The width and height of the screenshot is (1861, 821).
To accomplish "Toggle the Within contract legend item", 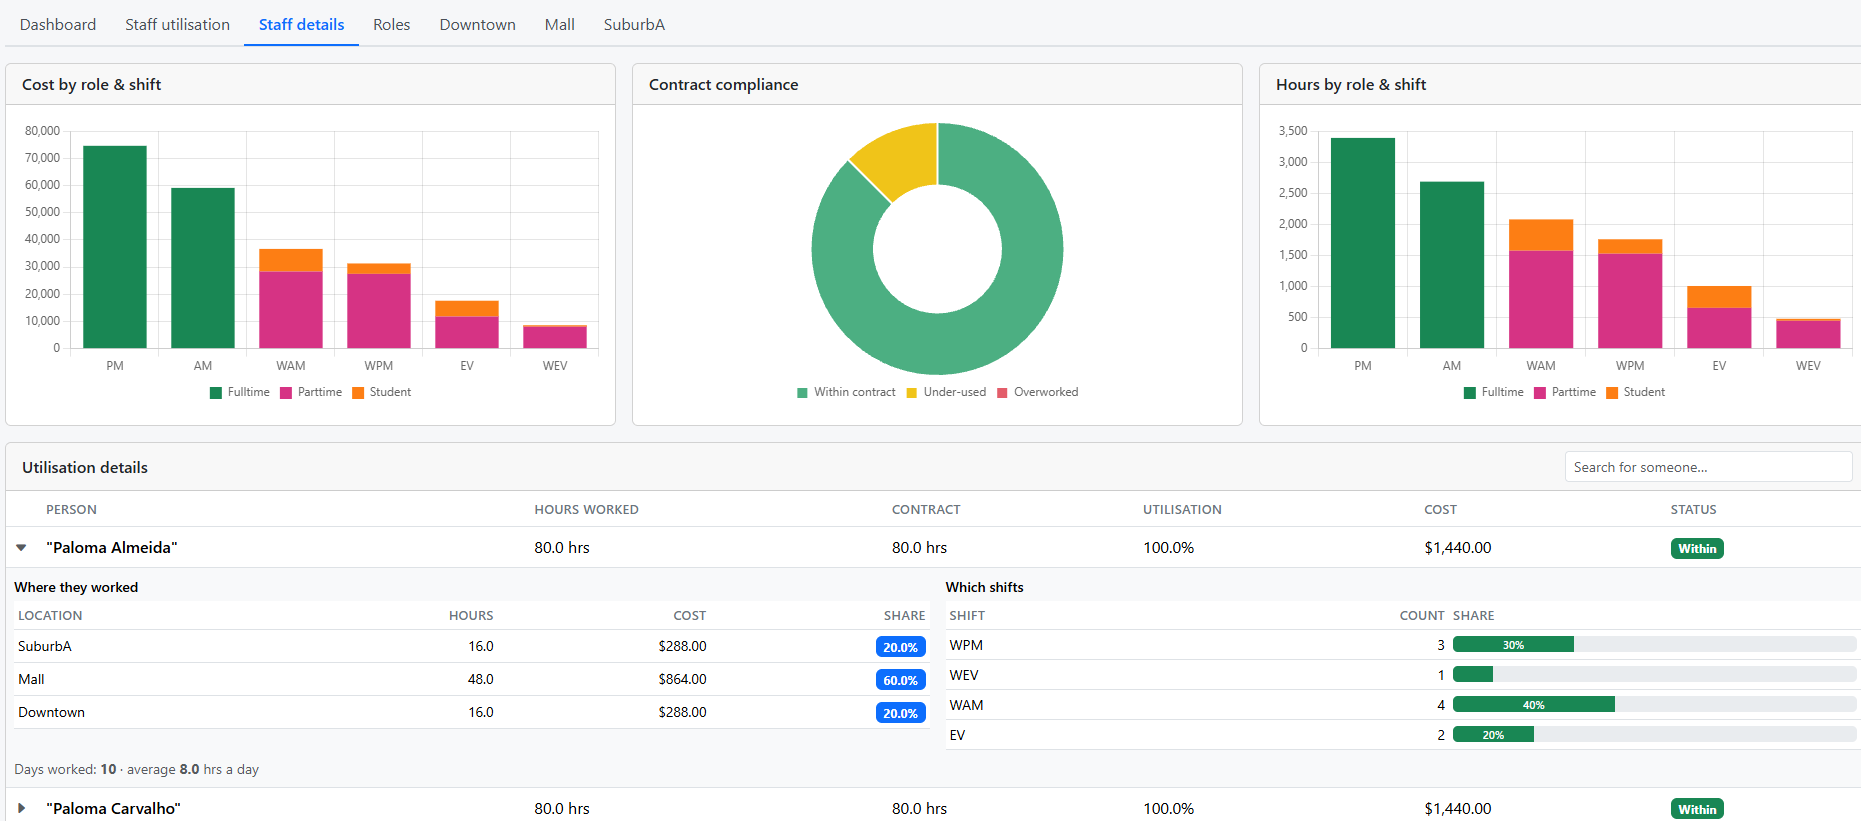I will coord(846,392).
